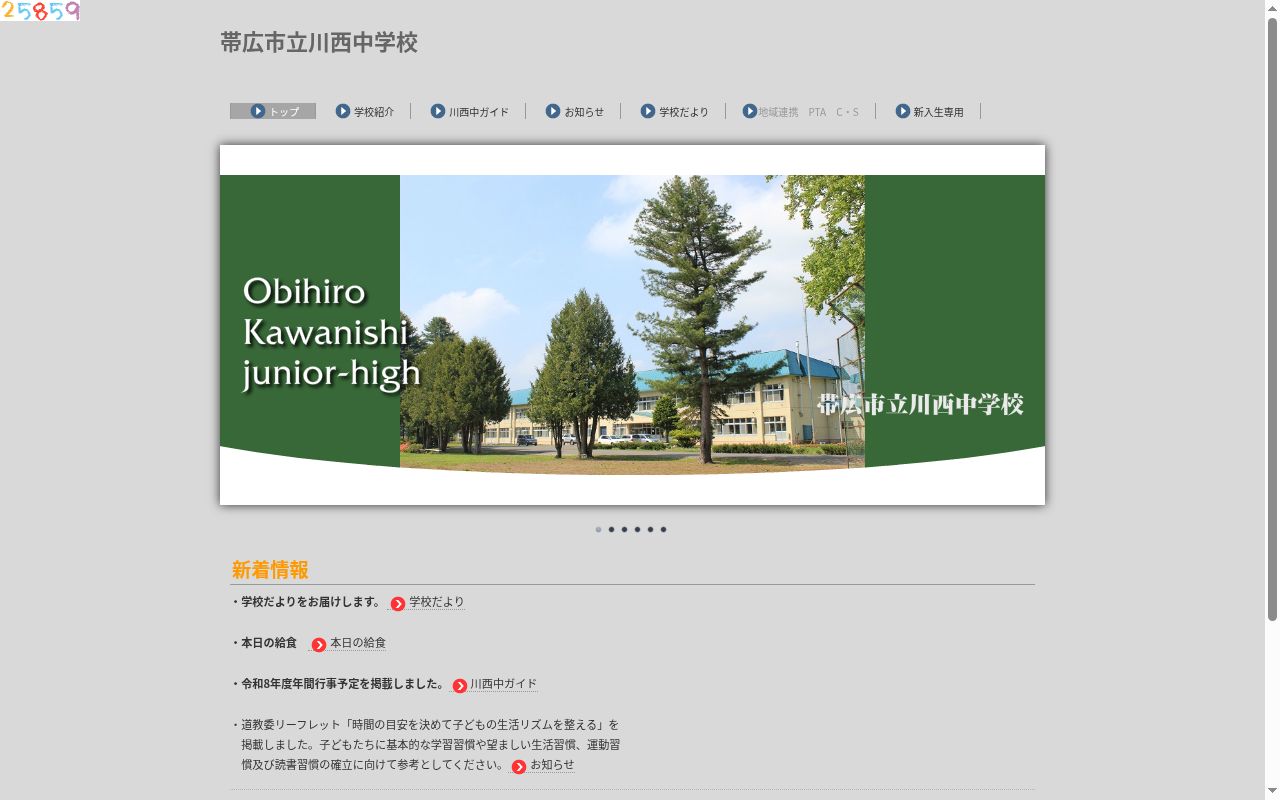Open the 本日の給食 link with red arrow

click(349, 643)
